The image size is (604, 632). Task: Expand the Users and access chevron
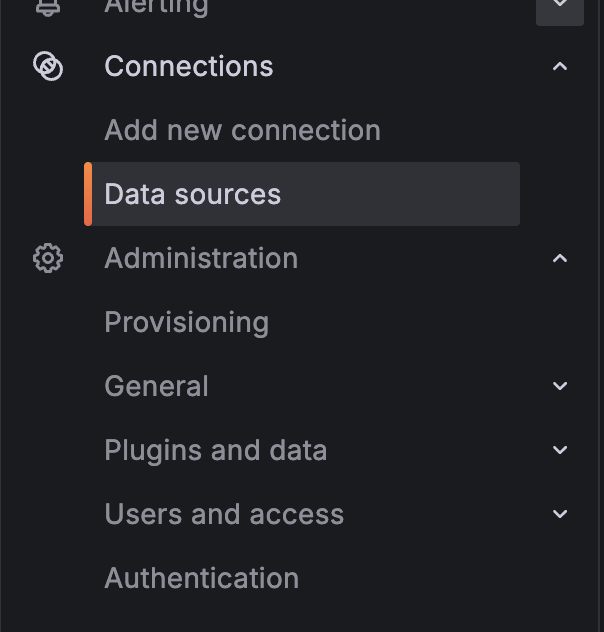[x=560, y=514]
